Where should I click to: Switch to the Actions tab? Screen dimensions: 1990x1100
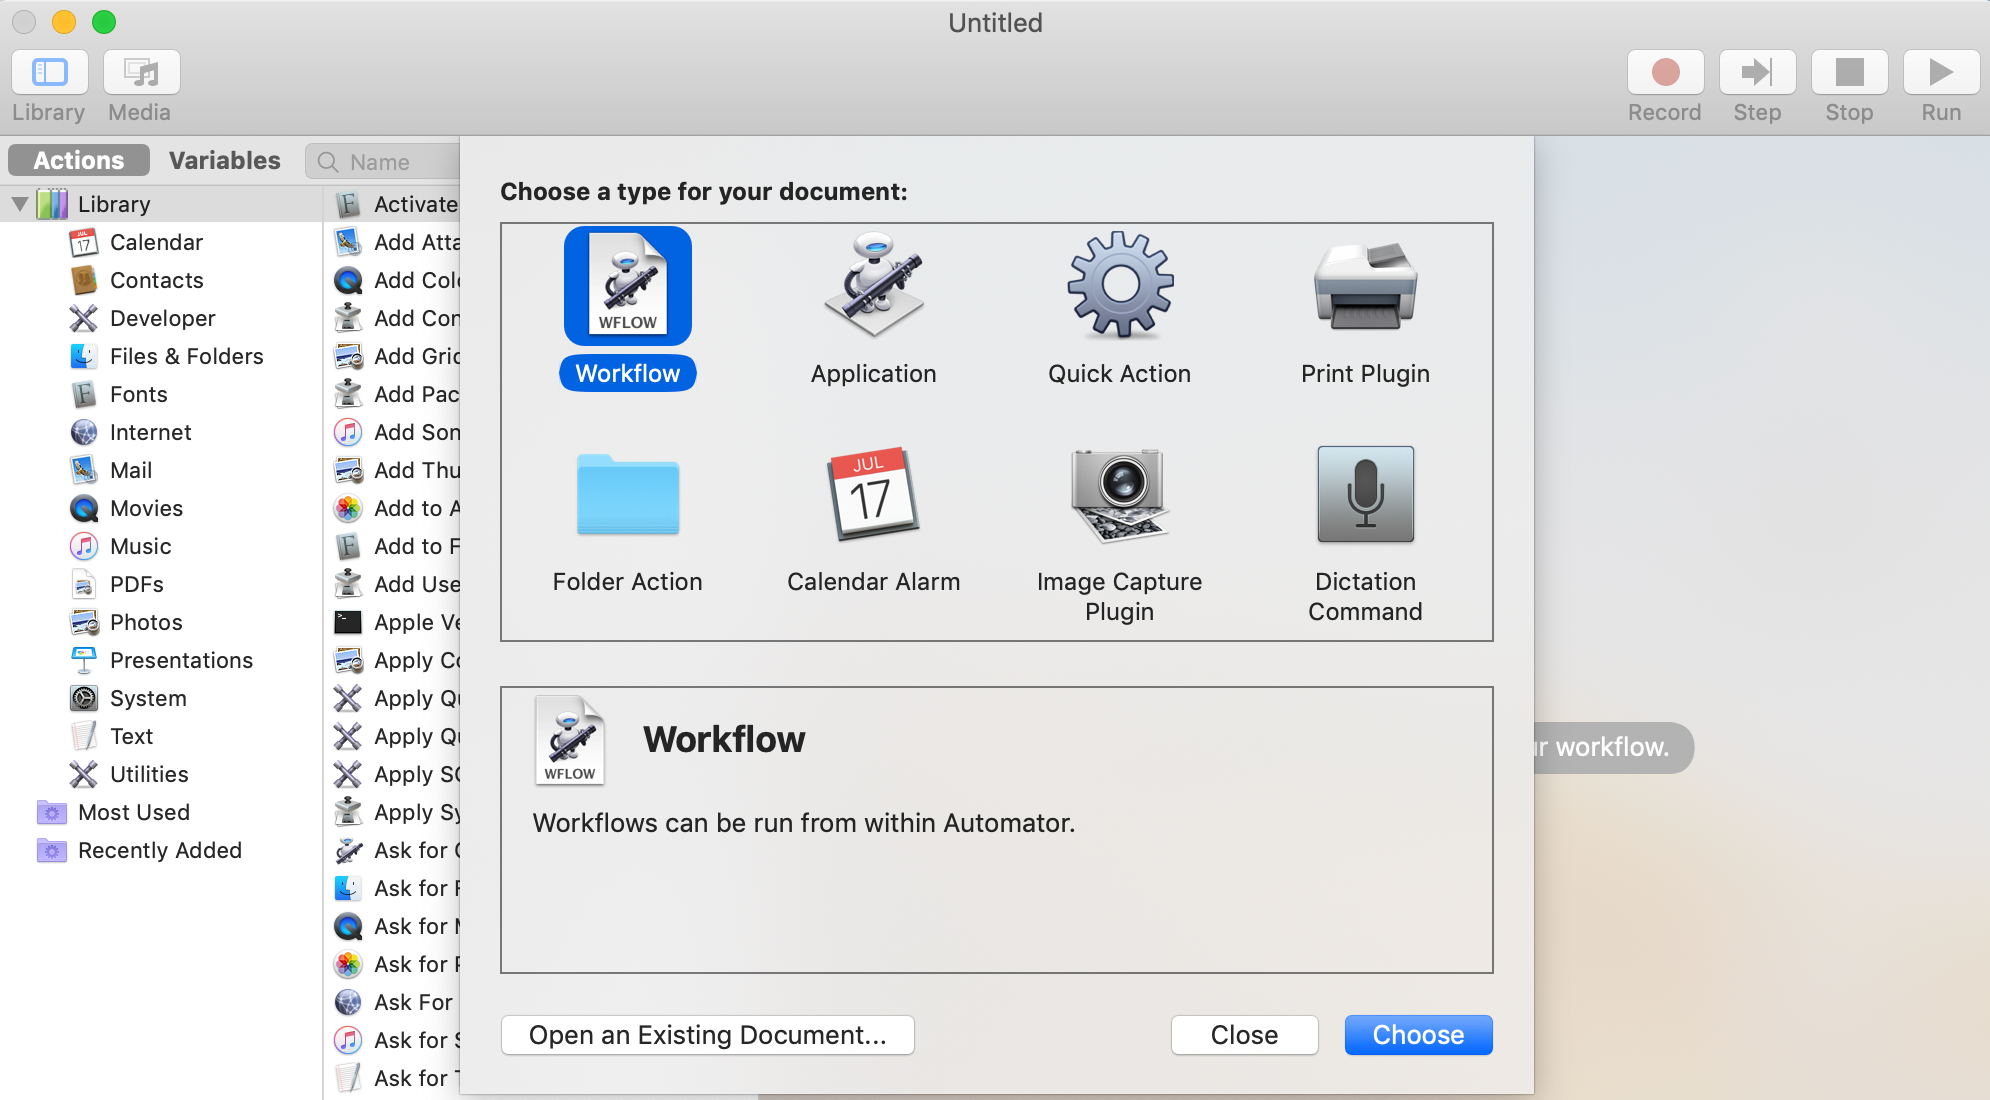click(79, 160)
